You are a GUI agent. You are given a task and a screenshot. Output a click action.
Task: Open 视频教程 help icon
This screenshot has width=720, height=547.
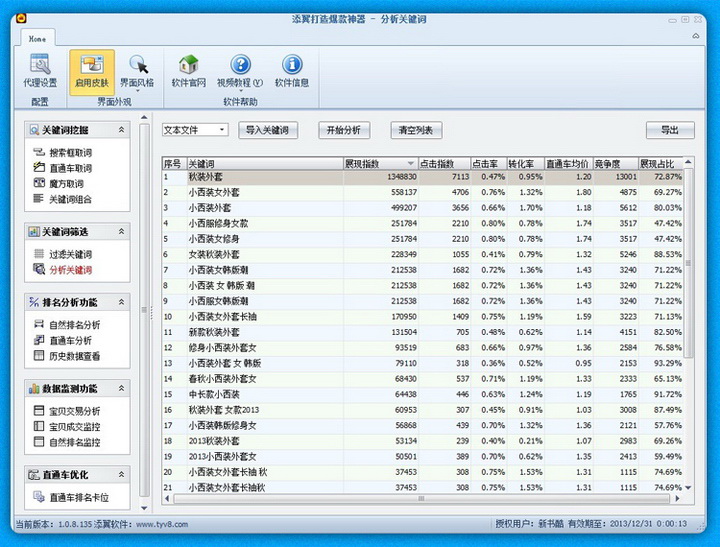240,72
